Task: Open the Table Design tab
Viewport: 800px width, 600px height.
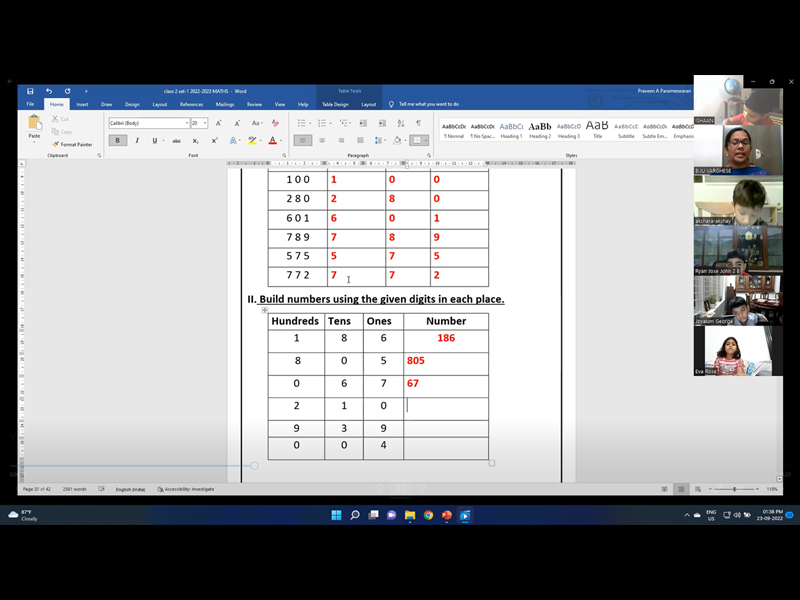Action: (x=334, y=104)
